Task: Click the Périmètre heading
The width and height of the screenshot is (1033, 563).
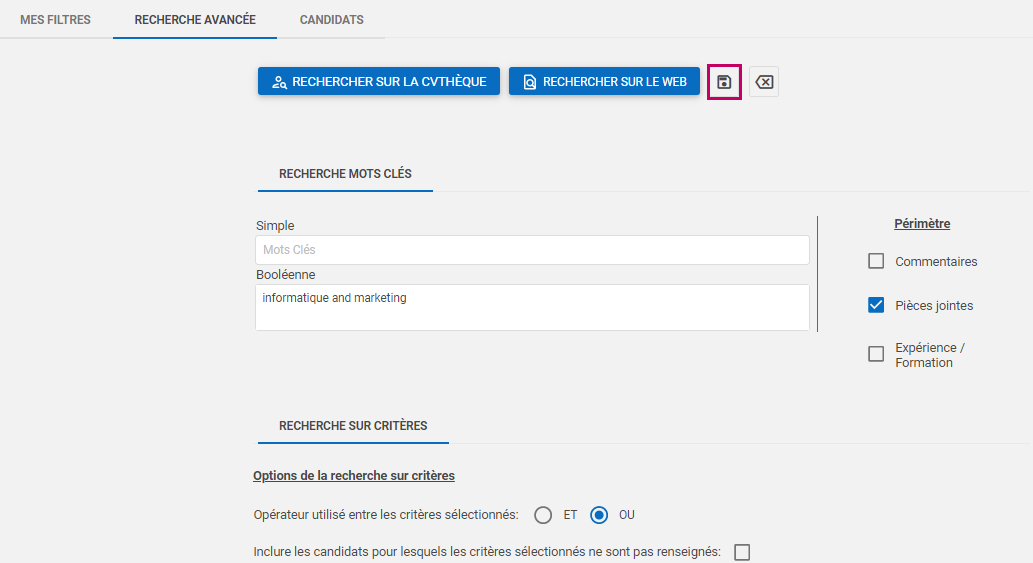Action: tap(922, 224)
